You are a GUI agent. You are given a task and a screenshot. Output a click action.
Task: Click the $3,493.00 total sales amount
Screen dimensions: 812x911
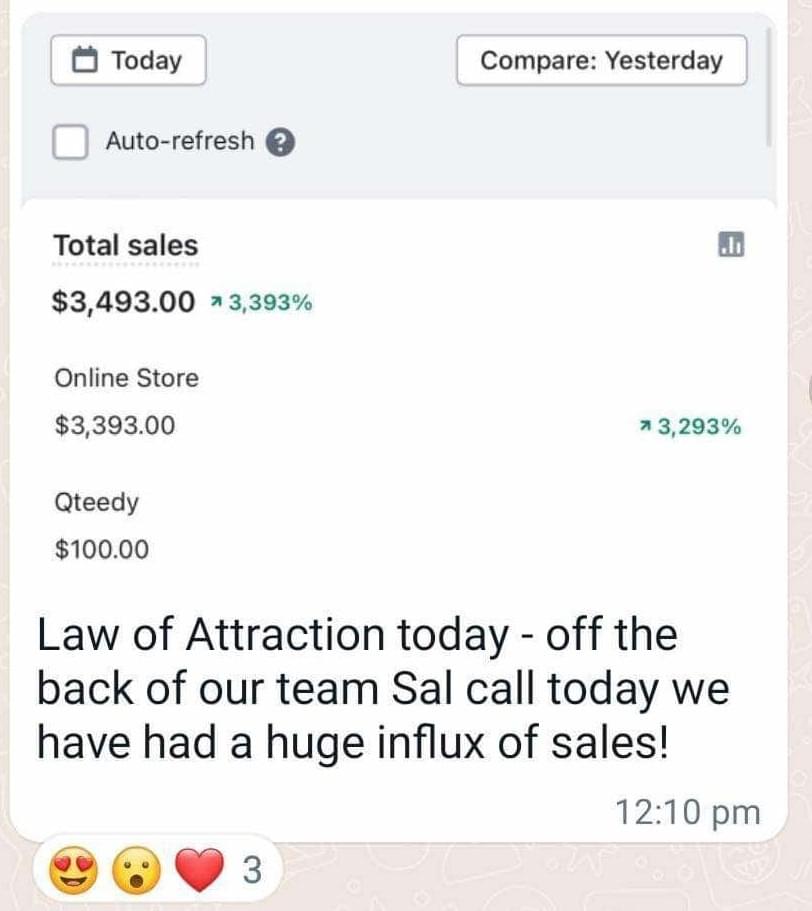(x=123, y=302)
